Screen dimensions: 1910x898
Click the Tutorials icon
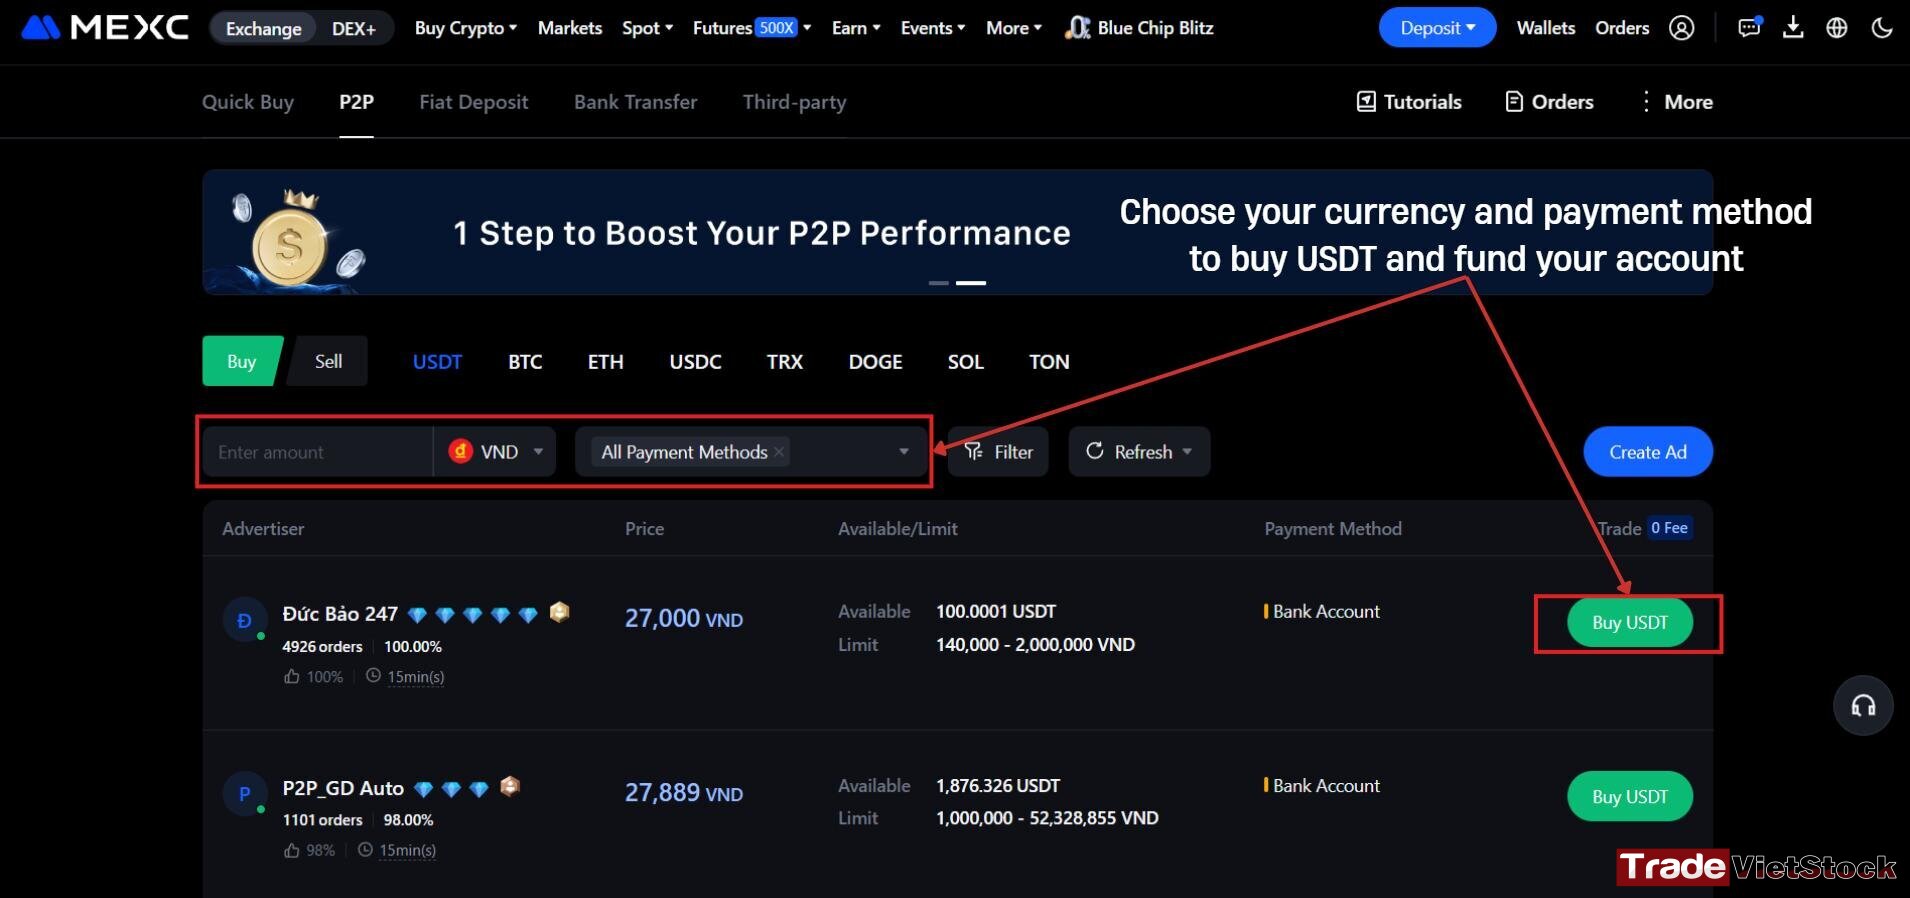pyautogui.click(x=1366, y=101)
